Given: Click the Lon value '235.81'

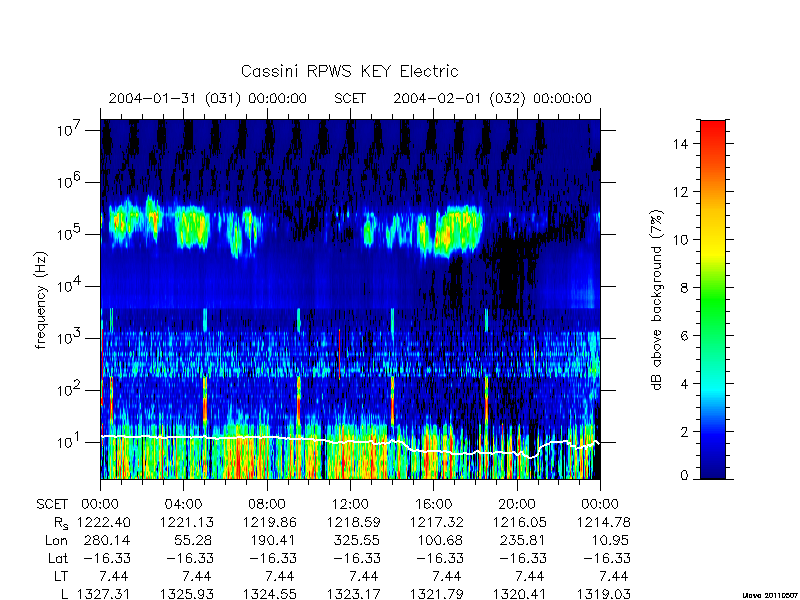Looking at the screenshot, I should 523,540.
